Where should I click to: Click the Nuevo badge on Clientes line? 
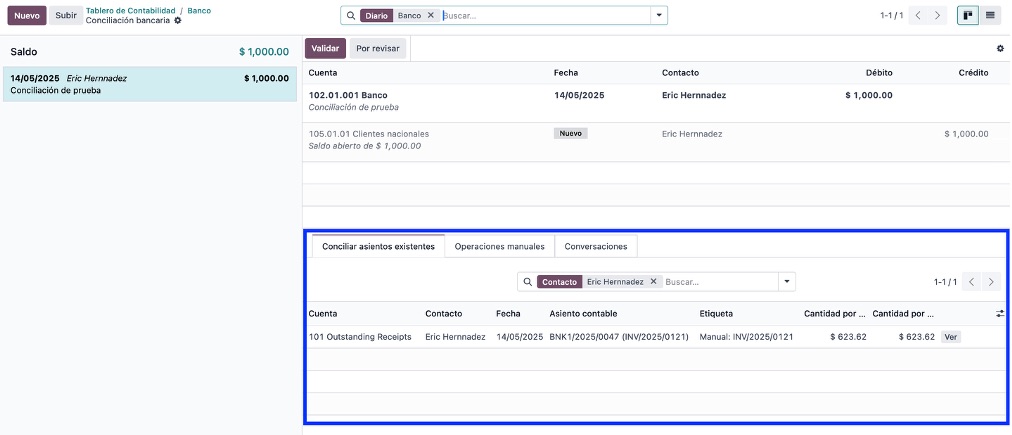click(x=571, y=134)
